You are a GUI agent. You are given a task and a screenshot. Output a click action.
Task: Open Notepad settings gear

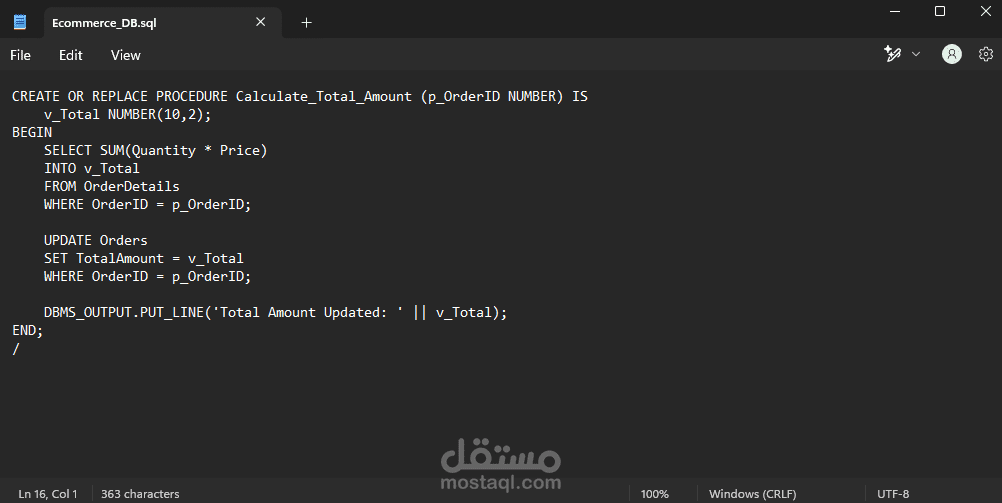[985, 54]
